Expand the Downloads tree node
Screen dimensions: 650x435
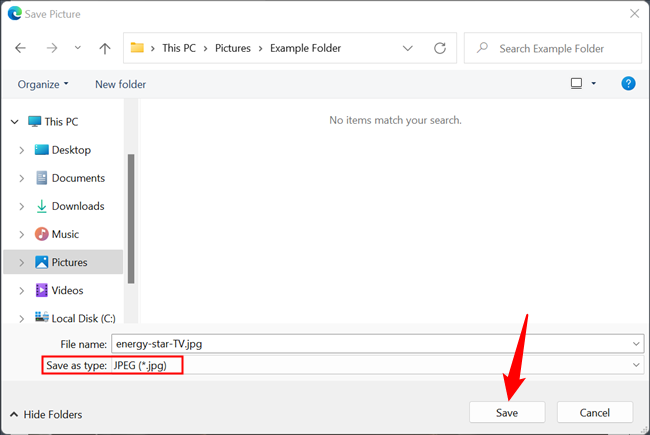pos(22,207)
